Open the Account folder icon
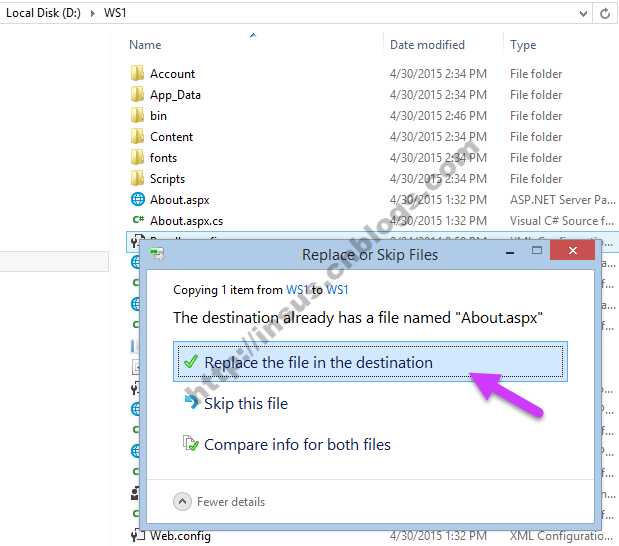 pyautogui.click(x=137, y=73)
